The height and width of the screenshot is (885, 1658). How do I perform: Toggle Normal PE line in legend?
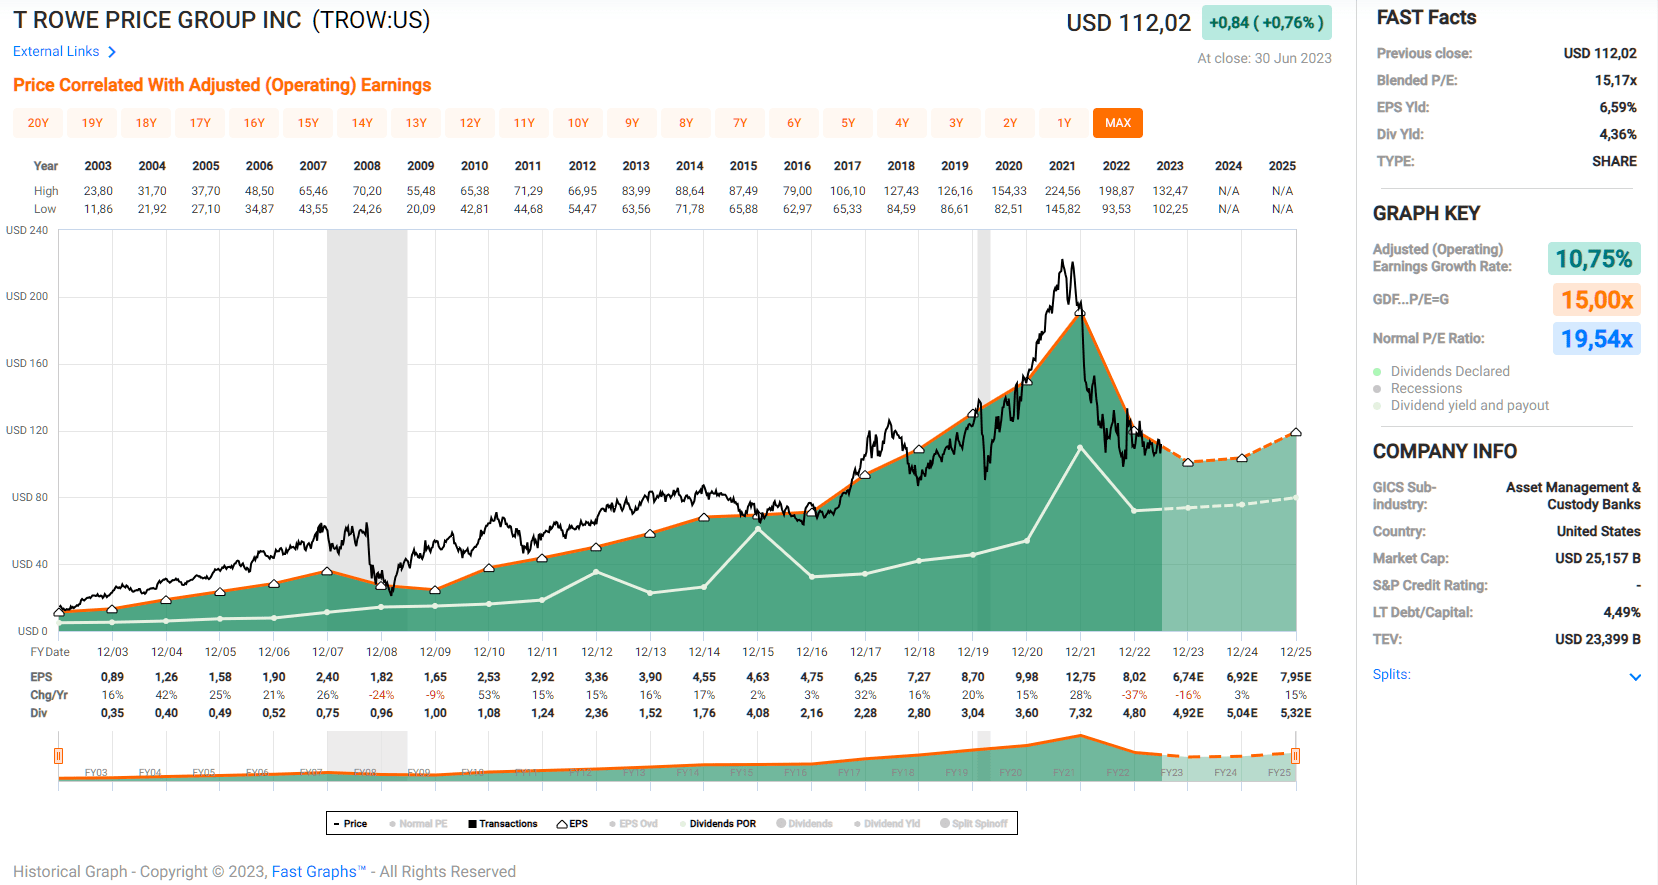(418, 824)
